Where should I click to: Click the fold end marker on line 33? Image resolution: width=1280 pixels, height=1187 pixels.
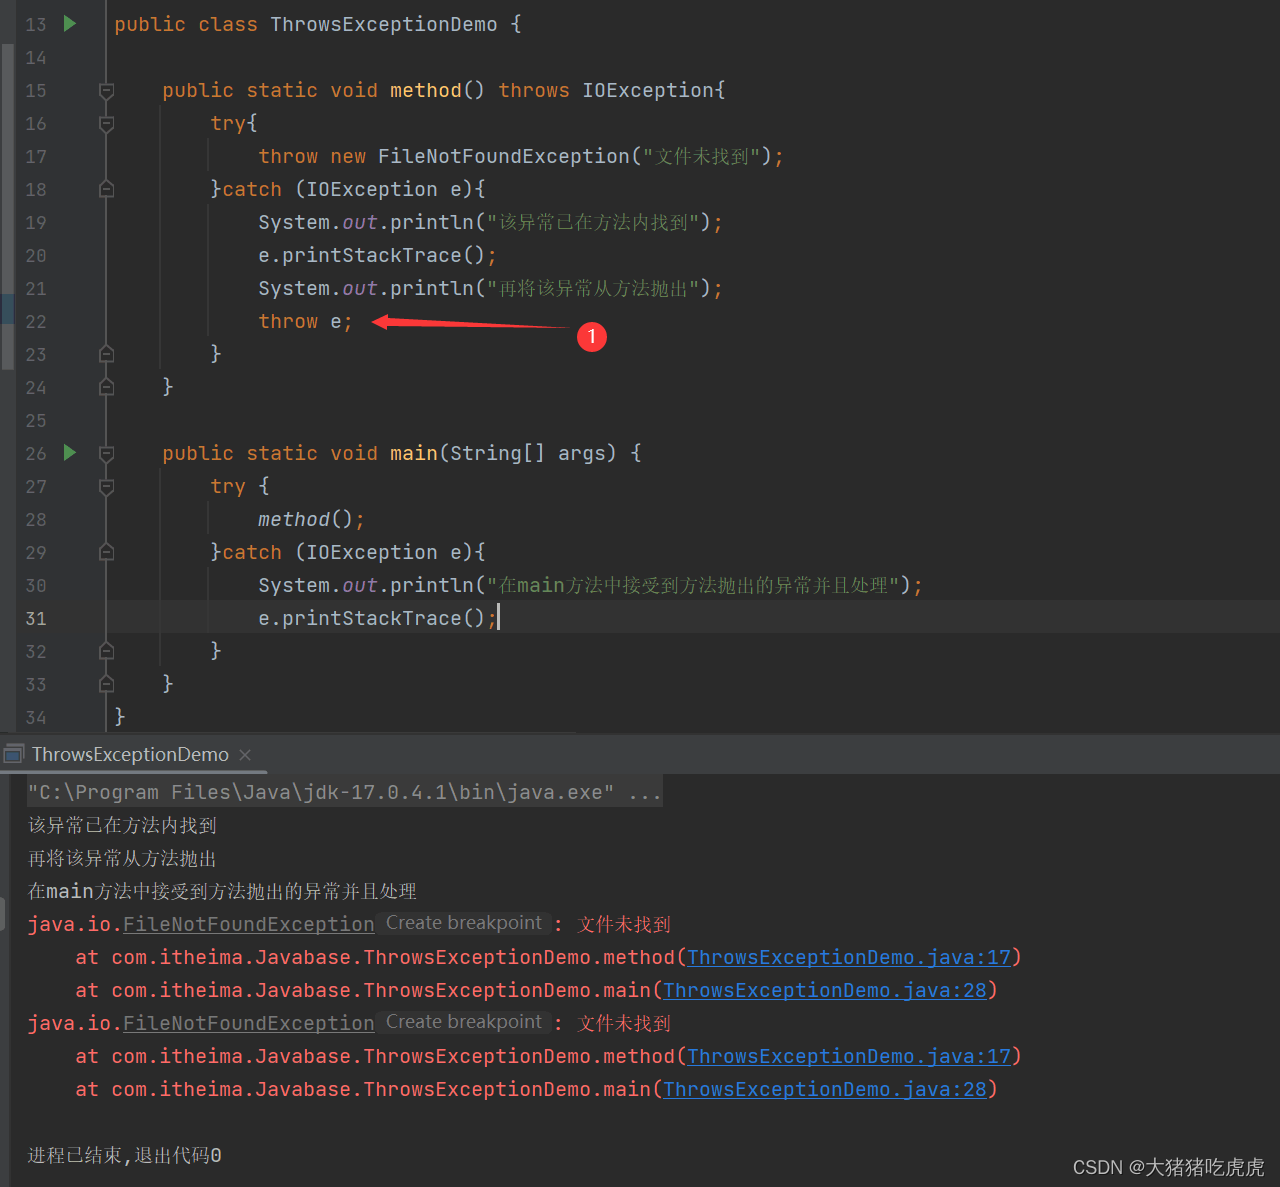(x=106, y=684)
